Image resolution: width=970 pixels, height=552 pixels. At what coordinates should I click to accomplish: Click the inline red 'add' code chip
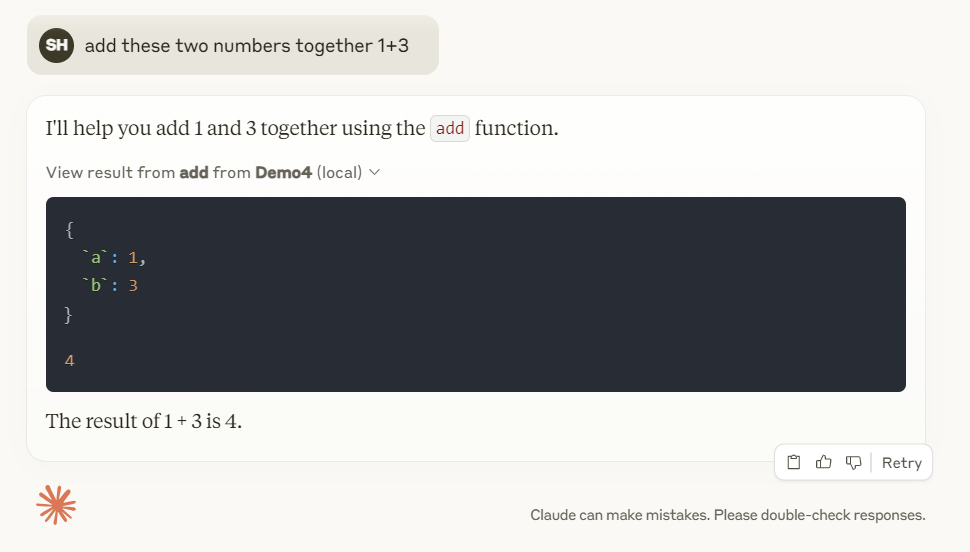(x=450, y=128)
